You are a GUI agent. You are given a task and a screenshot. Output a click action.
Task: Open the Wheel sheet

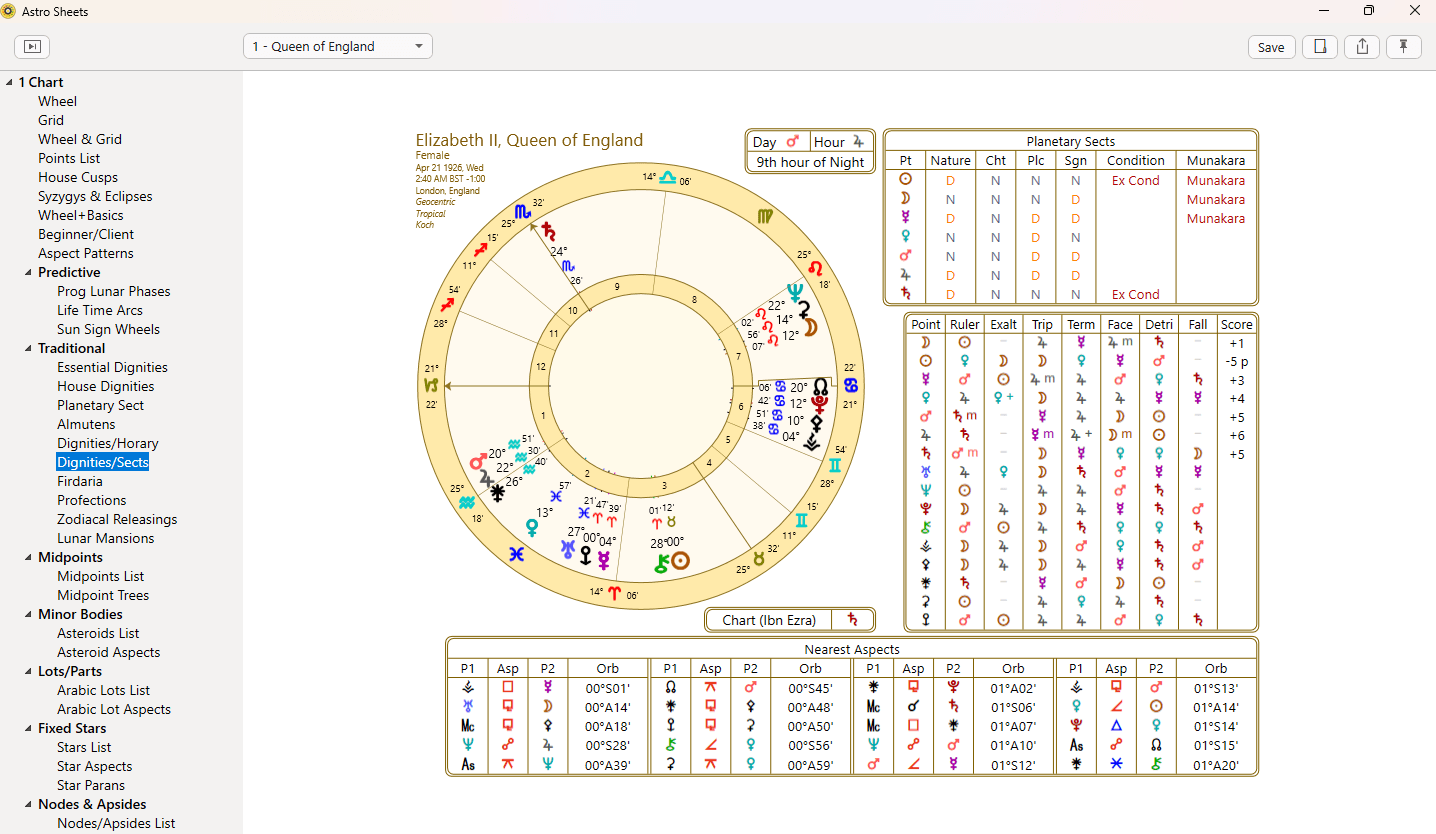(x=58, y=101)
